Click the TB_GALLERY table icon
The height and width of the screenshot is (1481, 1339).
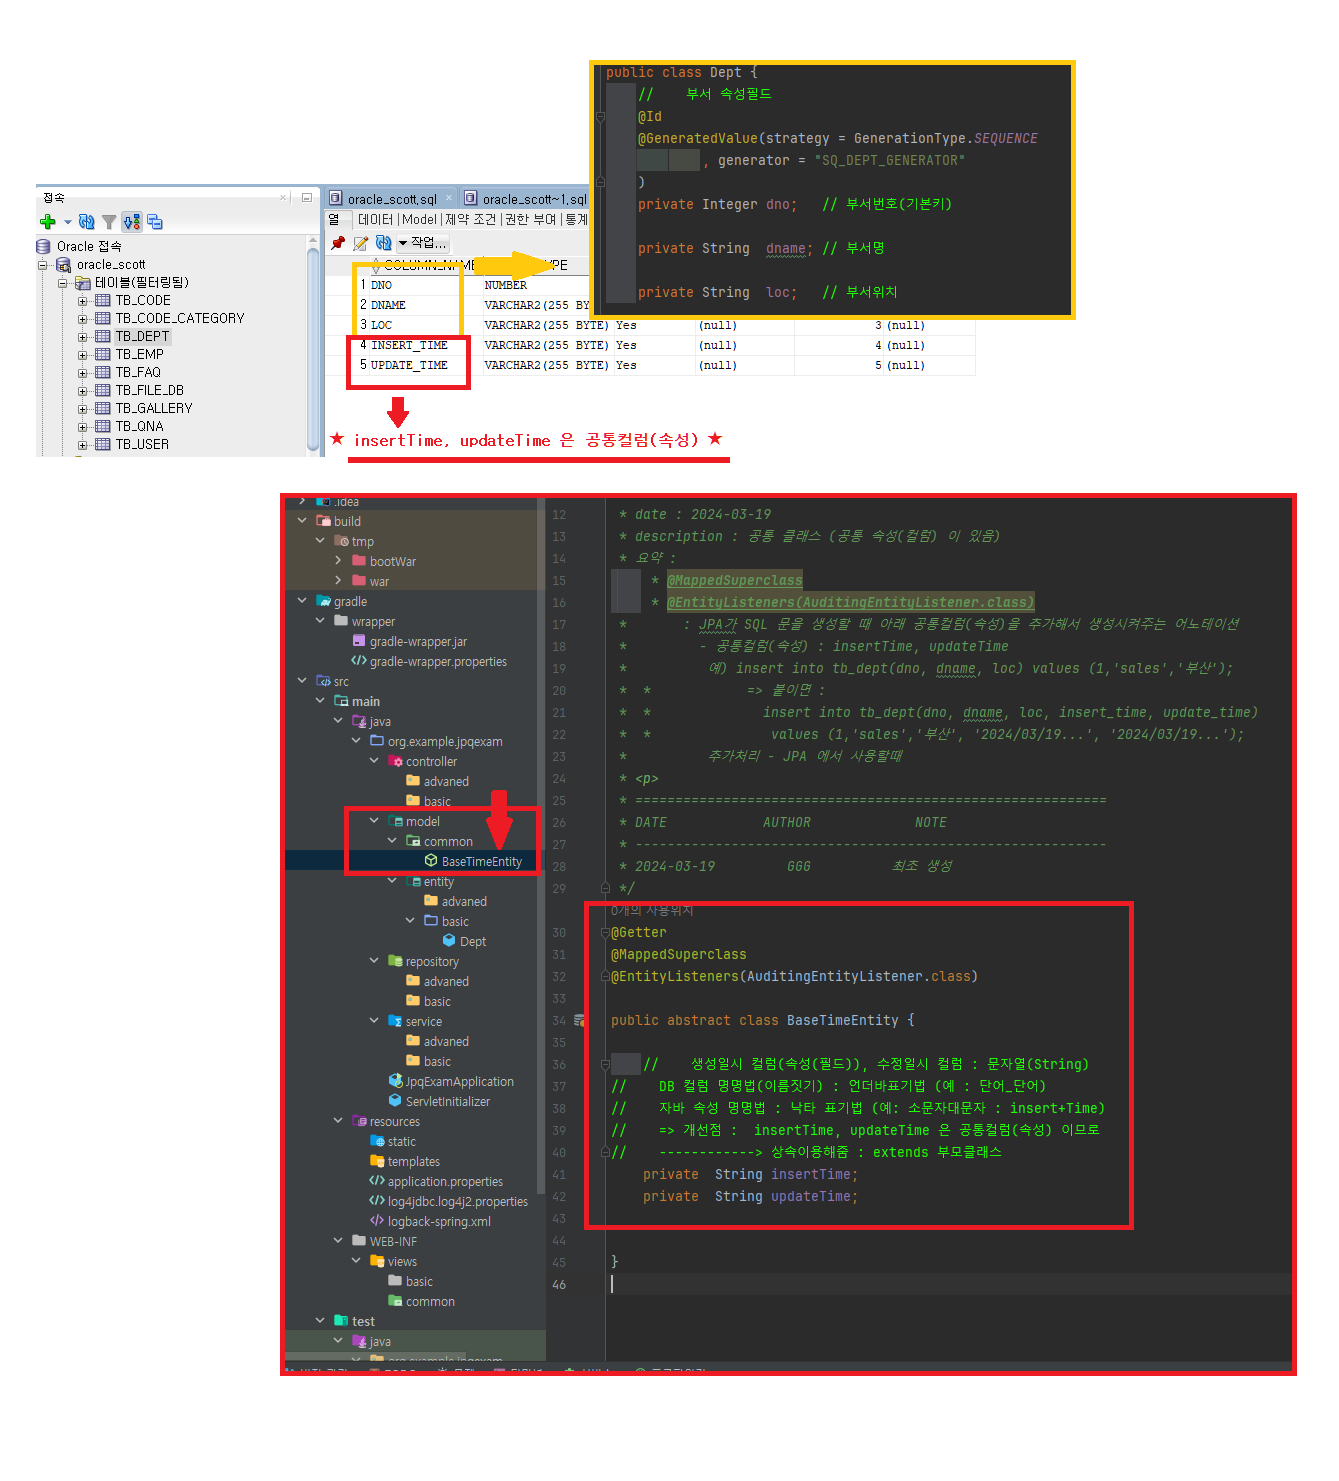point(102,408)
